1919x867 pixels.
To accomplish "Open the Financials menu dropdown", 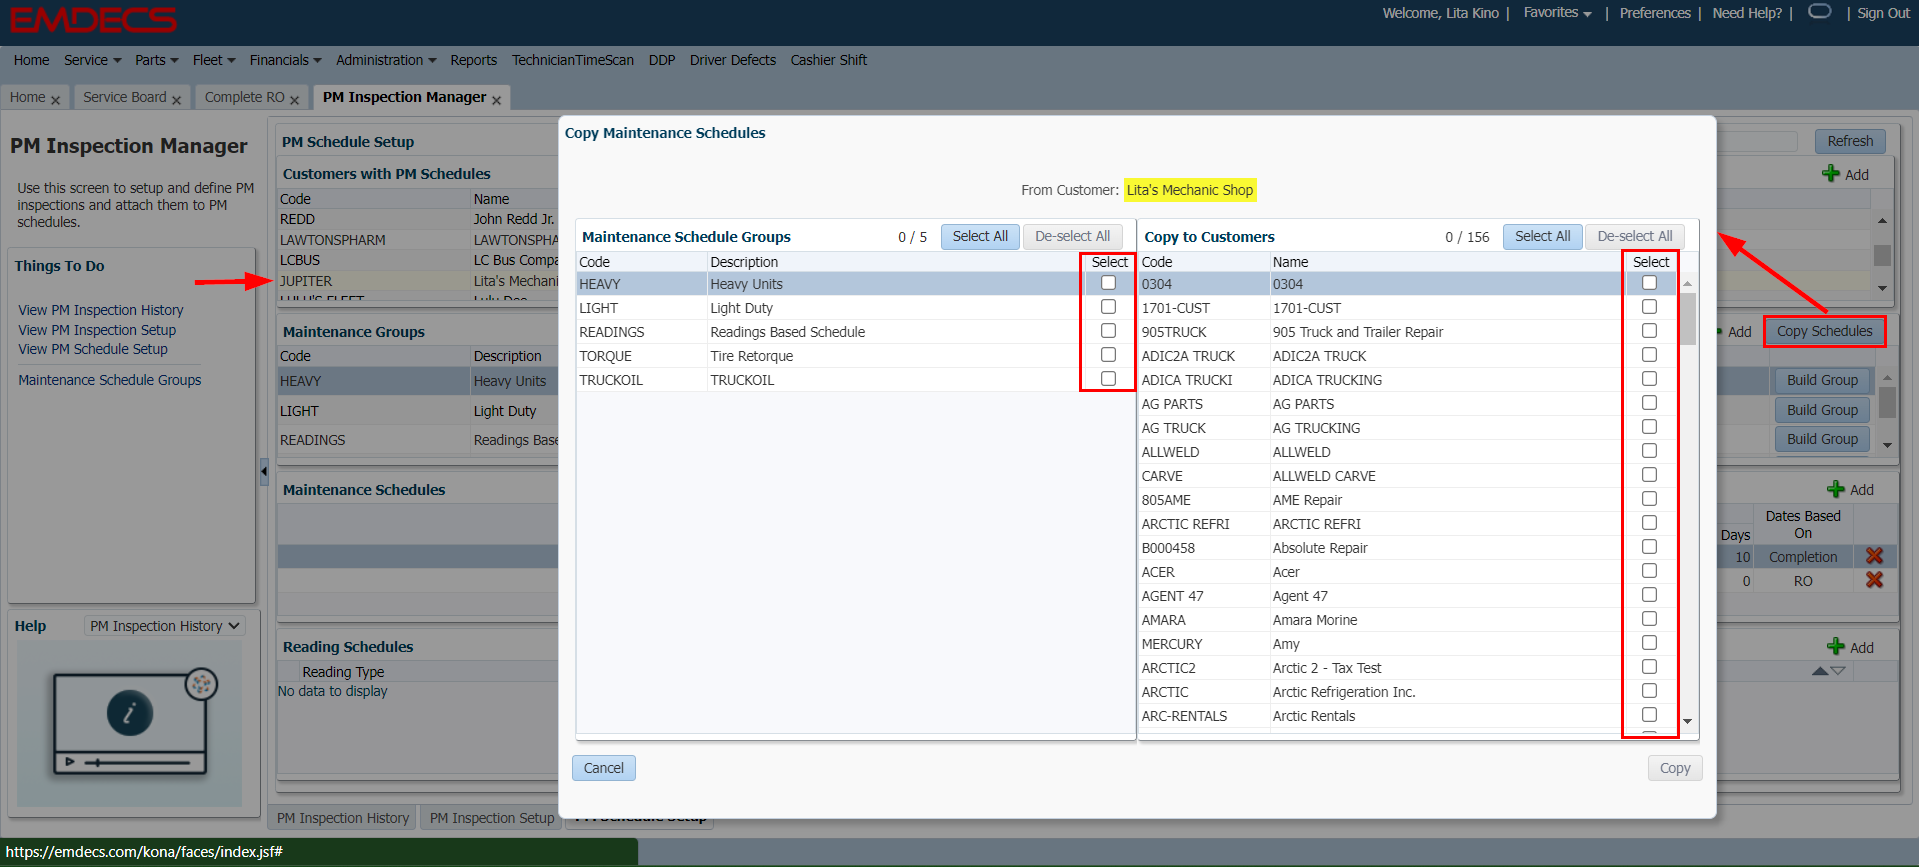I will [x=285, y=60].
